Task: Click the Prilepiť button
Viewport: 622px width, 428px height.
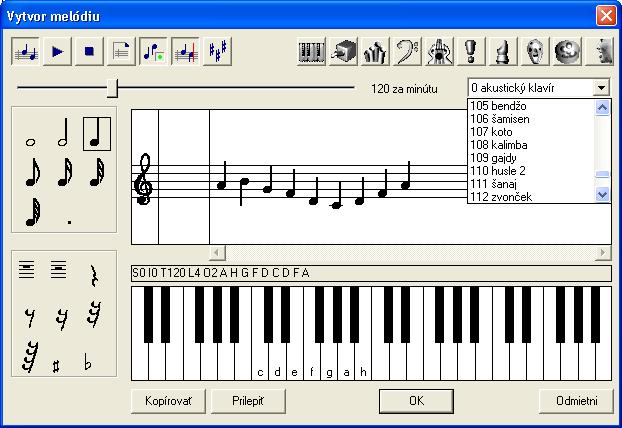Action: click(x=248, y=401)
